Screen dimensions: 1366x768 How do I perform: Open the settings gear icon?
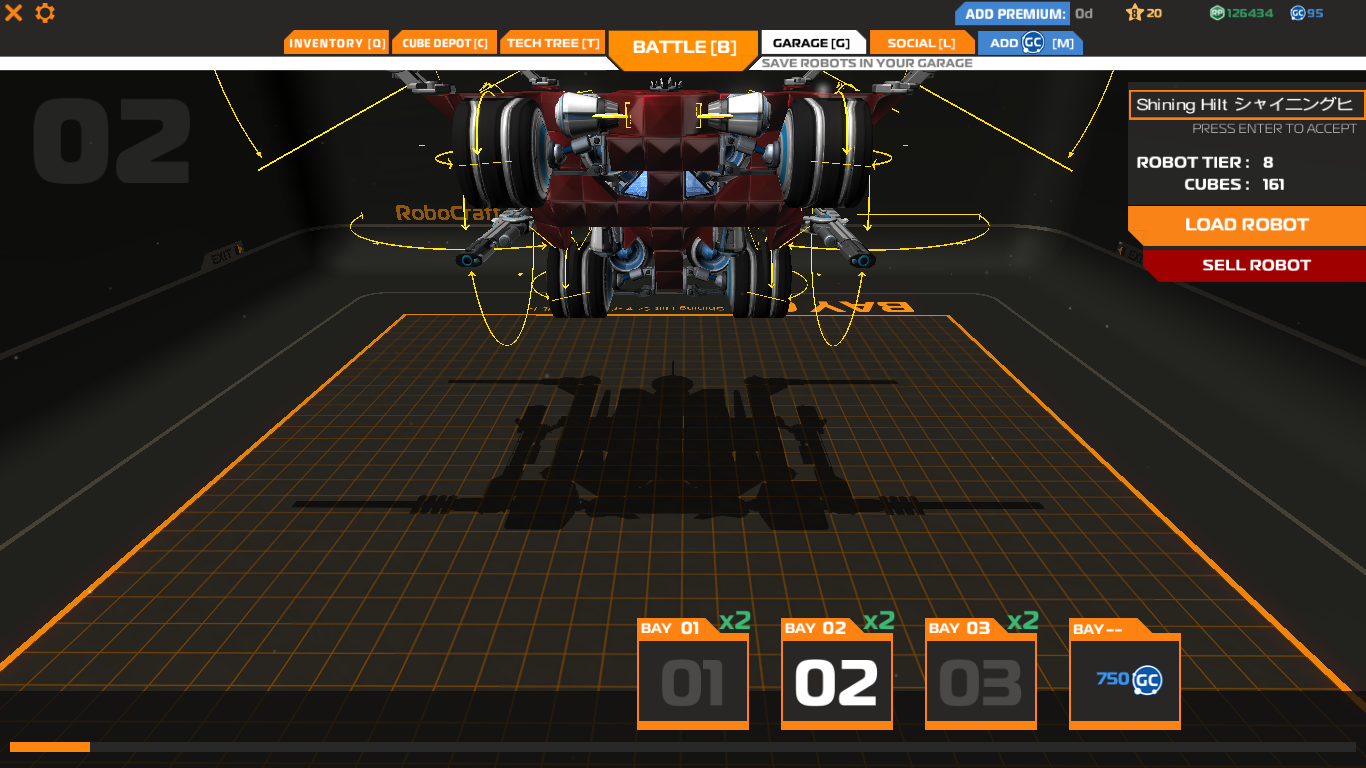point(45,13)
